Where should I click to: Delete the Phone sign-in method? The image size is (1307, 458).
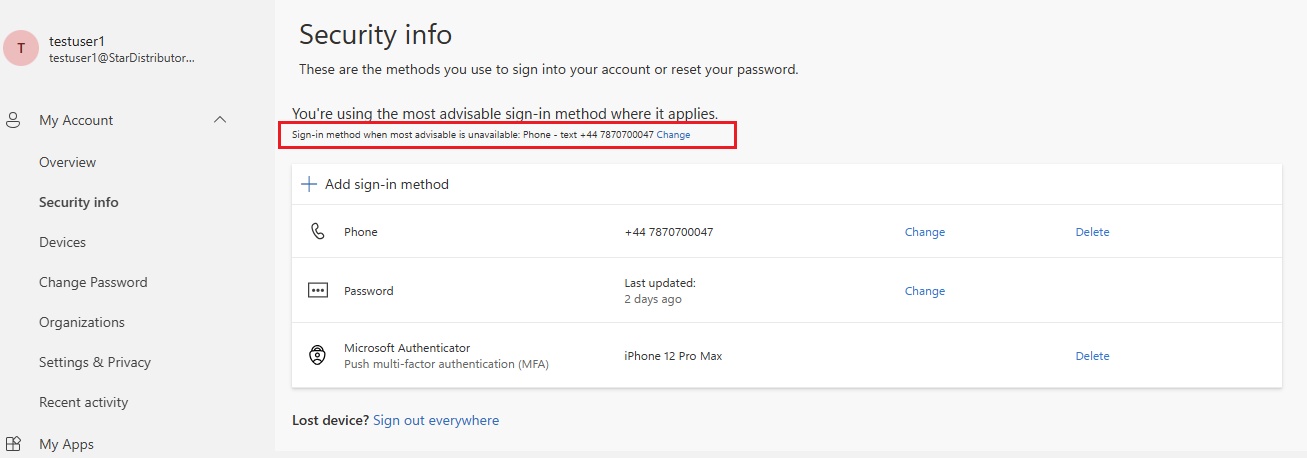(1092, 232)
